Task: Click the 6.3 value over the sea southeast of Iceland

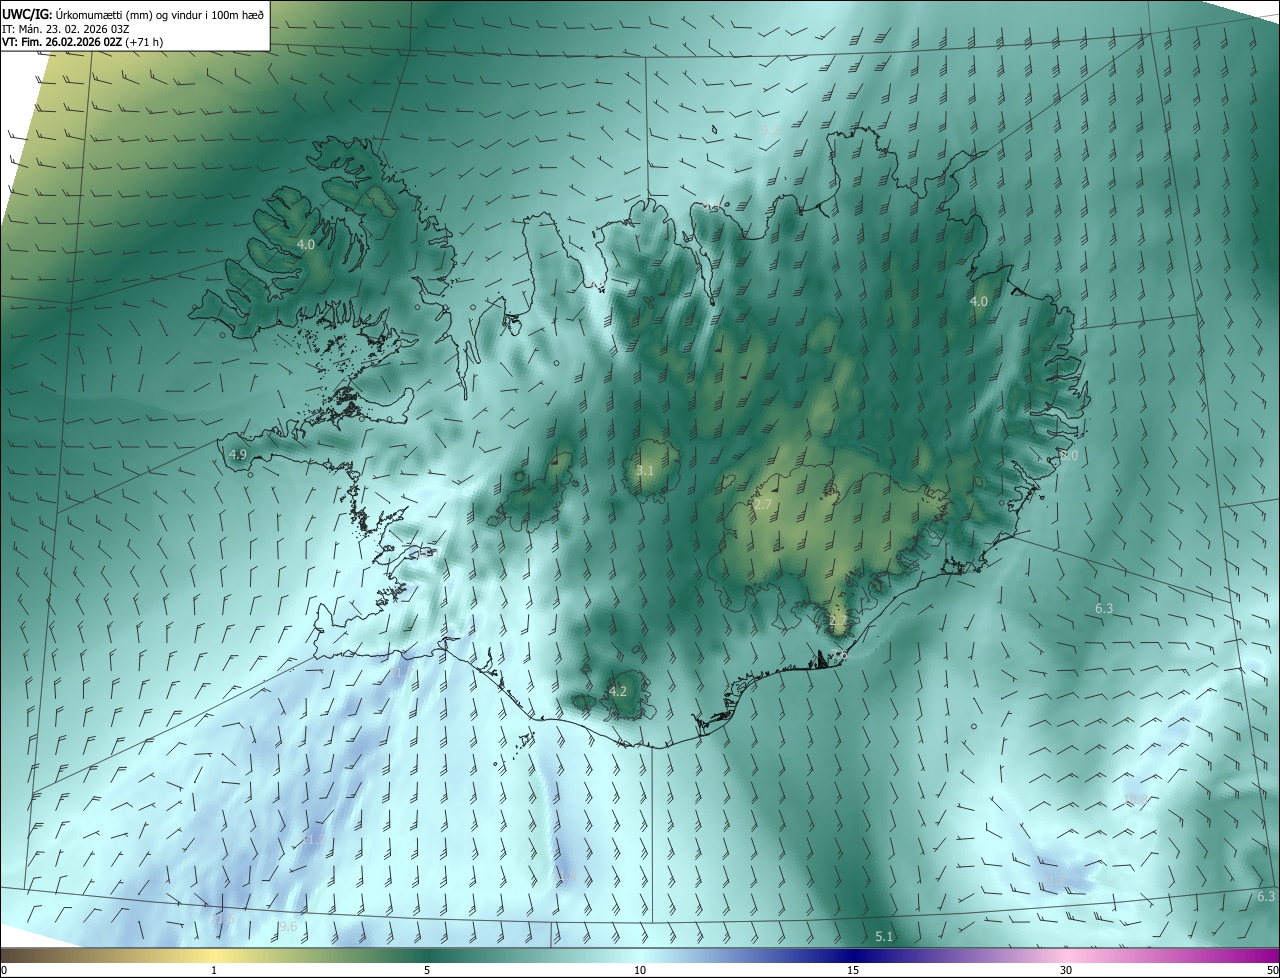Action: pyautogui.click(x=1104, y=608)
